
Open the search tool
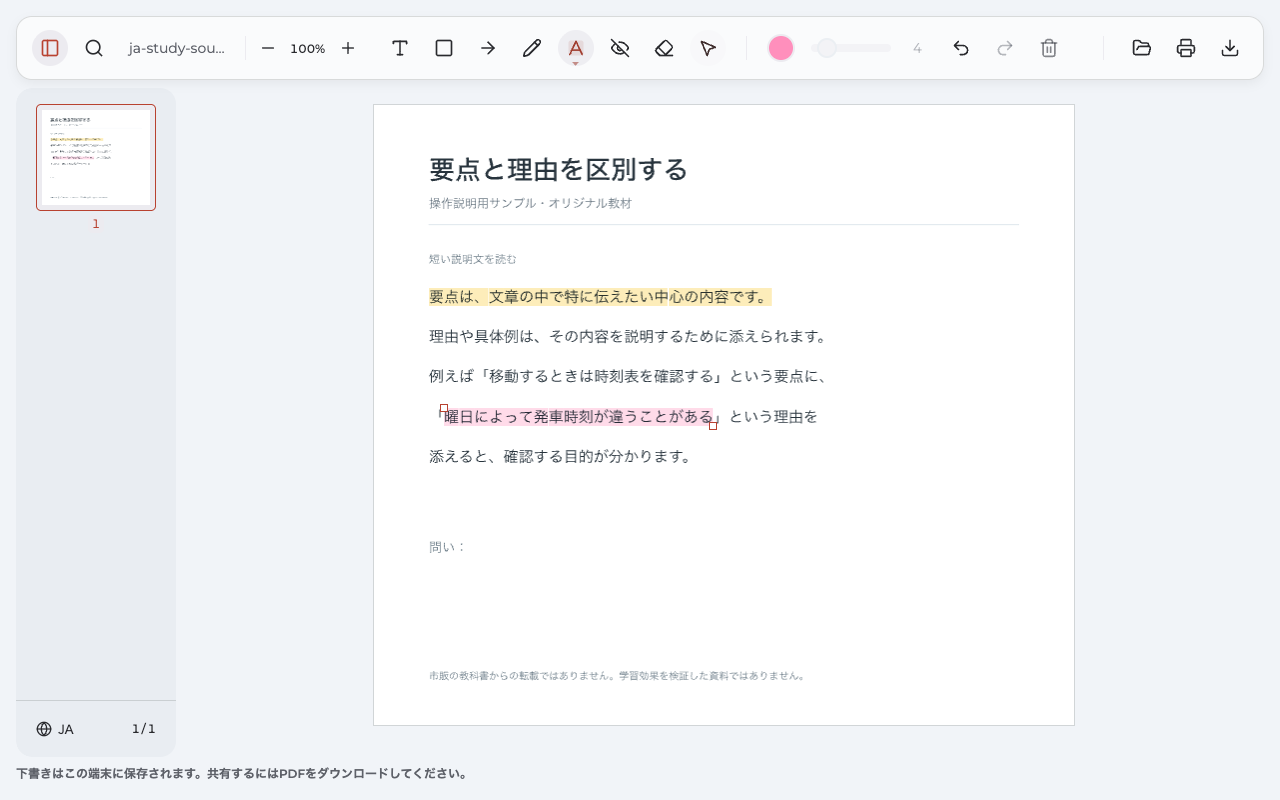(x=94, y=48)
